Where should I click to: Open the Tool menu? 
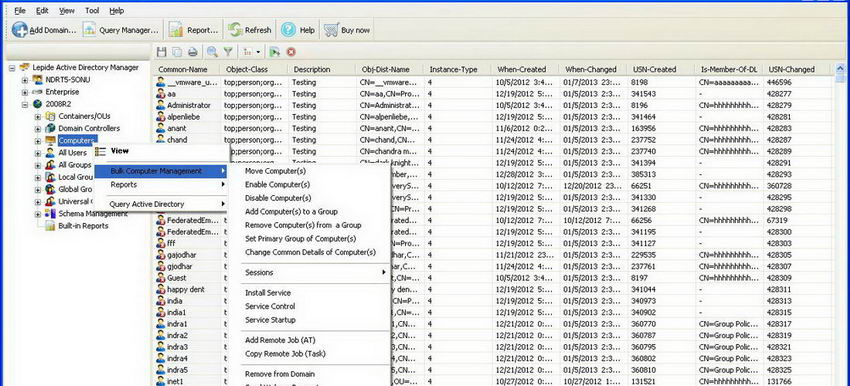click(92, 10)
